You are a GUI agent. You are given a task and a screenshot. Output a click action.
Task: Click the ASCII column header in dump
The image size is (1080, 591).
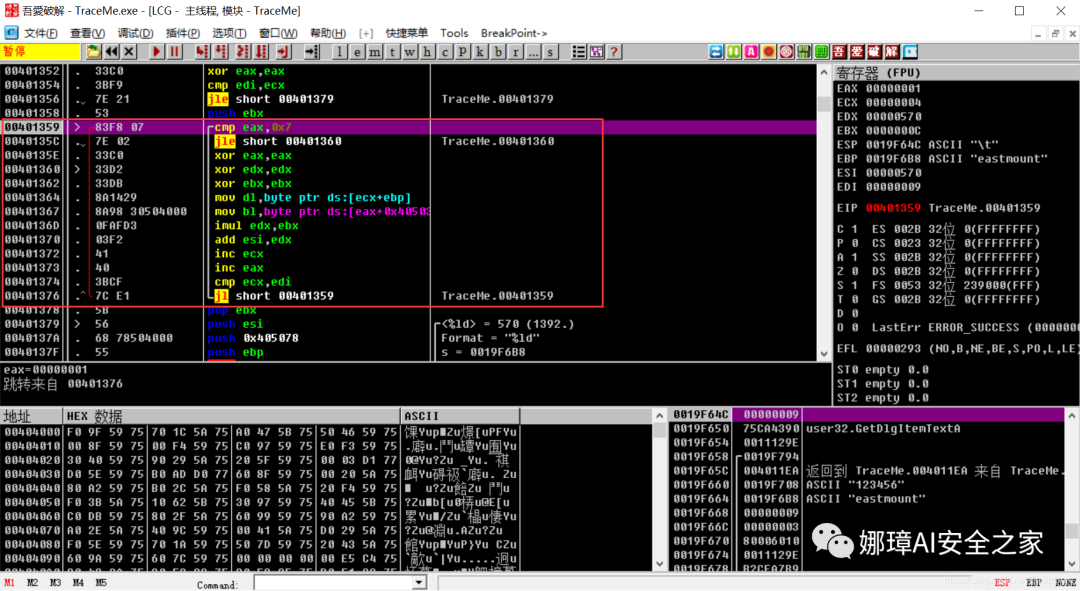point(460,416)
